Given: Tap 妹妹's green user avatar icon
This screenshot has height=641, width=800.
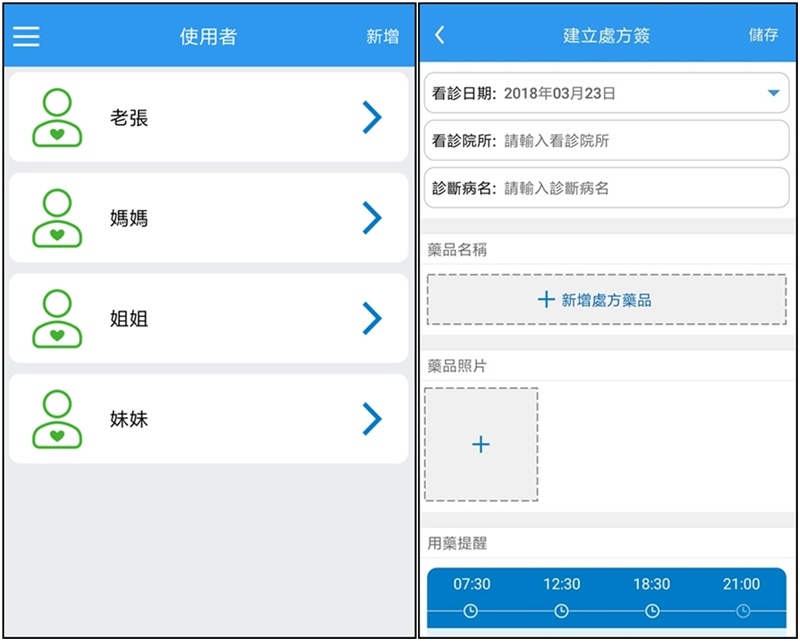Looking at the screenshot, I should tap(57, 419).
